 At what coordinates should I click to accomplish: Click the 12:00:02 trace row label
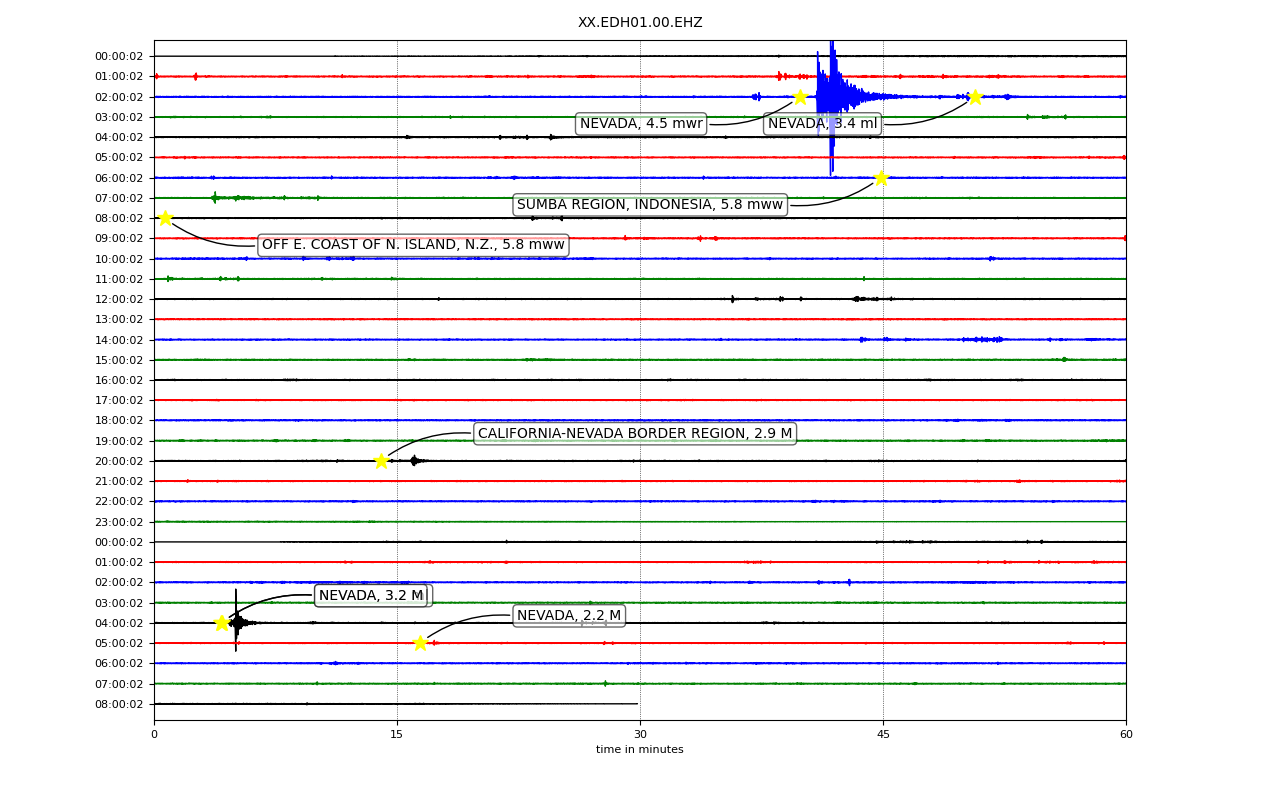121,299
